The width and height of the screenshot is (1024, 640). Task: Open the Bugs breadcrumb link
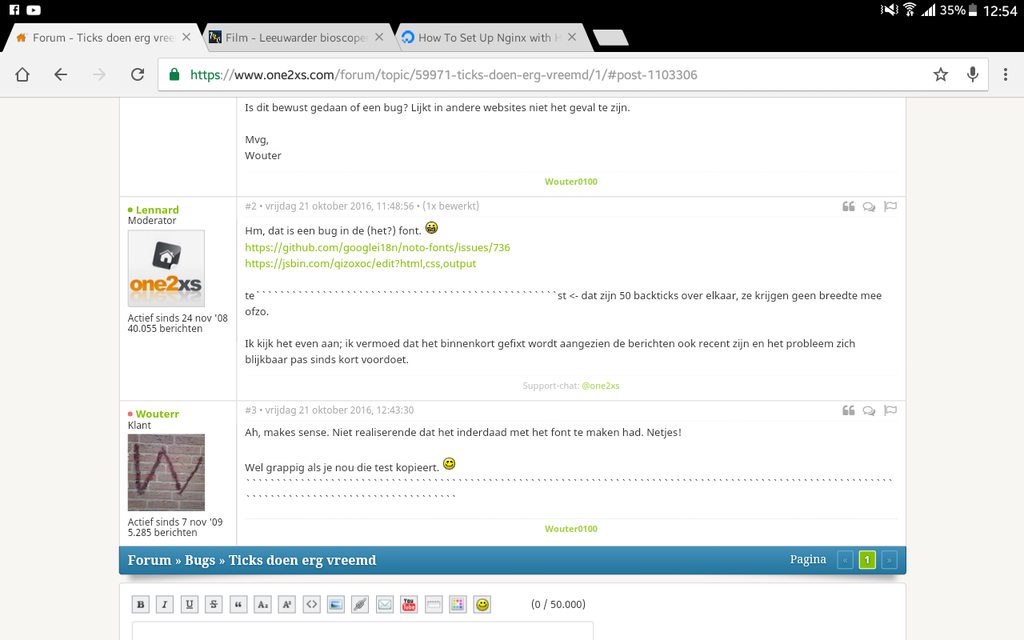[x=200, y=560]
